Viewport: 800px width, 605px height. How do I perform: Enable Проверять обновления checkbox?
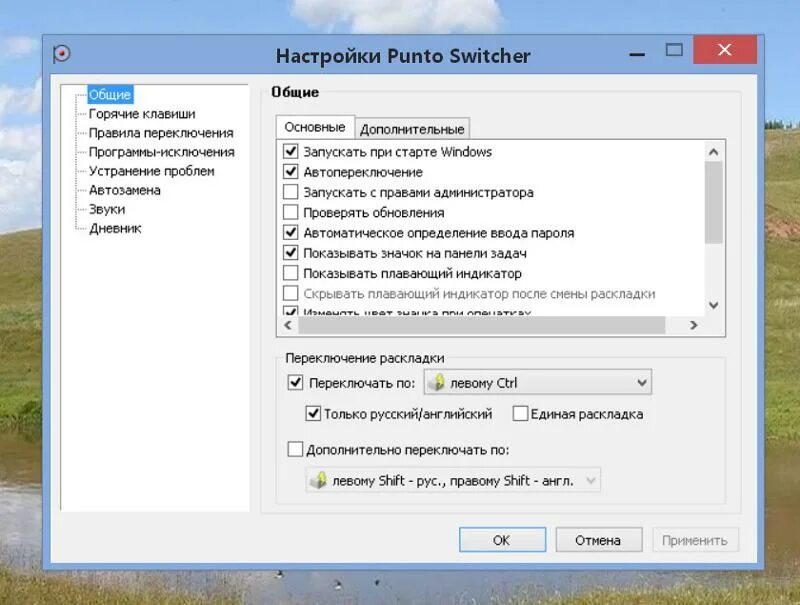(x=290, y=212)
